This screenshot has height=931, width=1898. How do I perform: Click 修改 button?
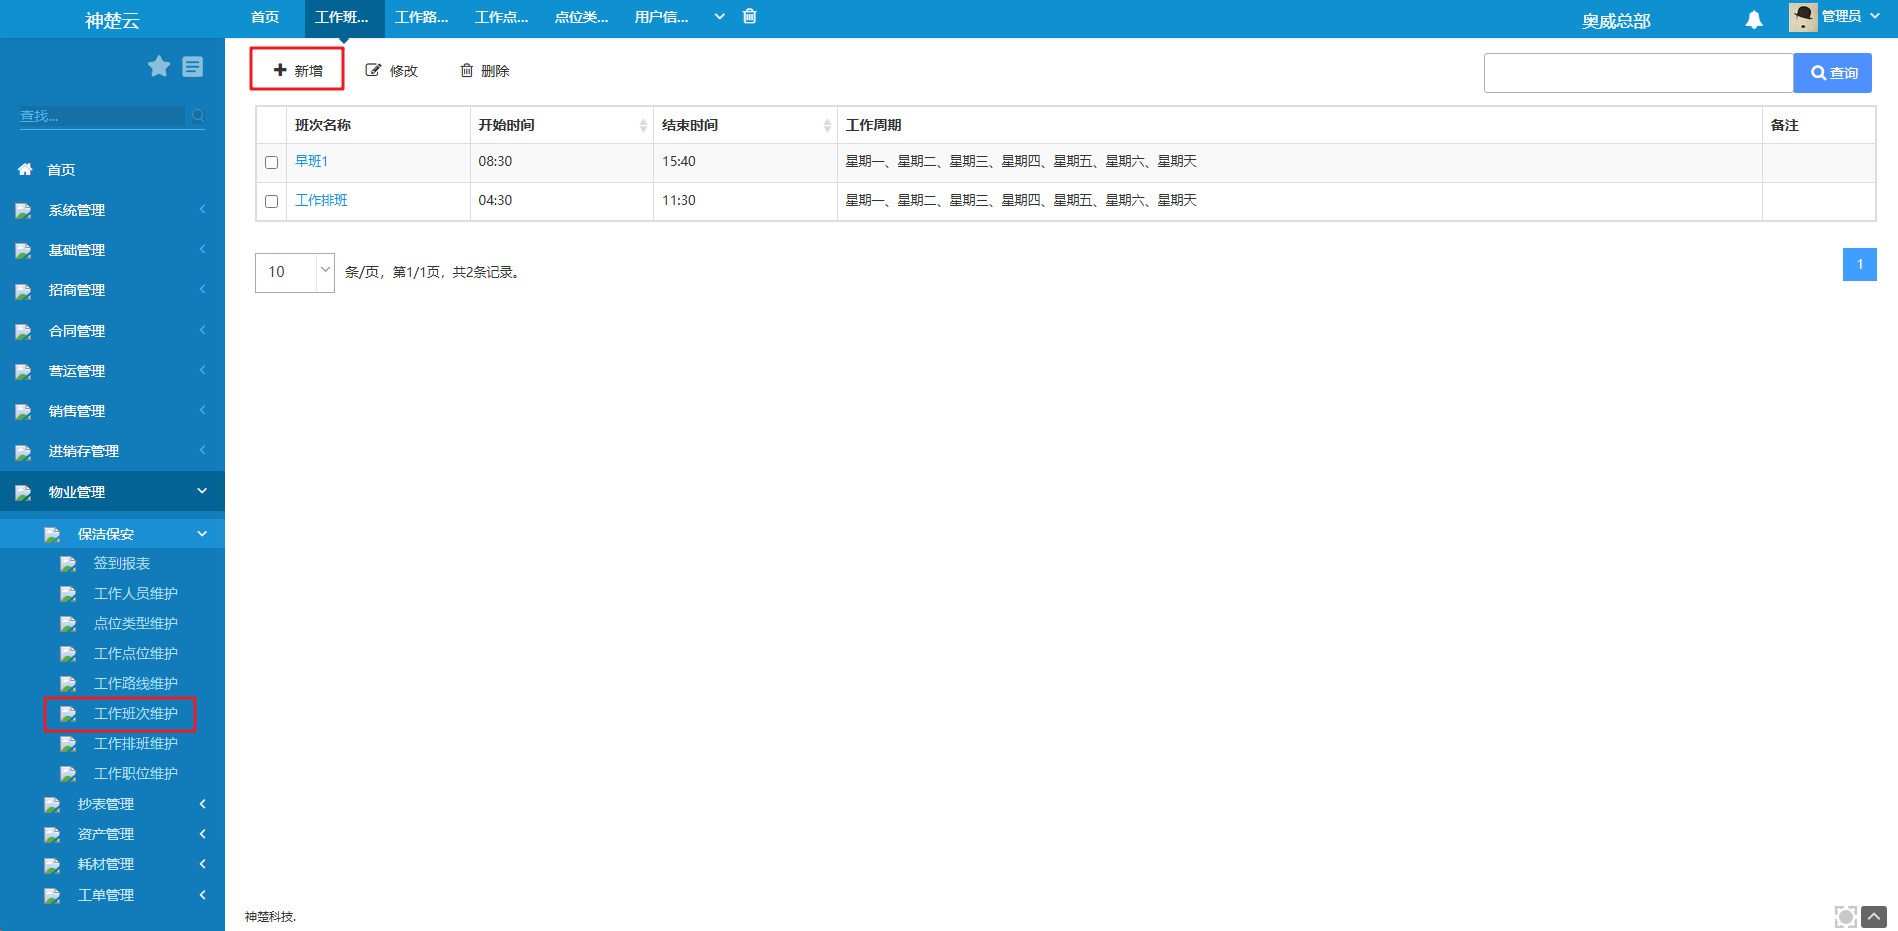click(x=391, y=70)
